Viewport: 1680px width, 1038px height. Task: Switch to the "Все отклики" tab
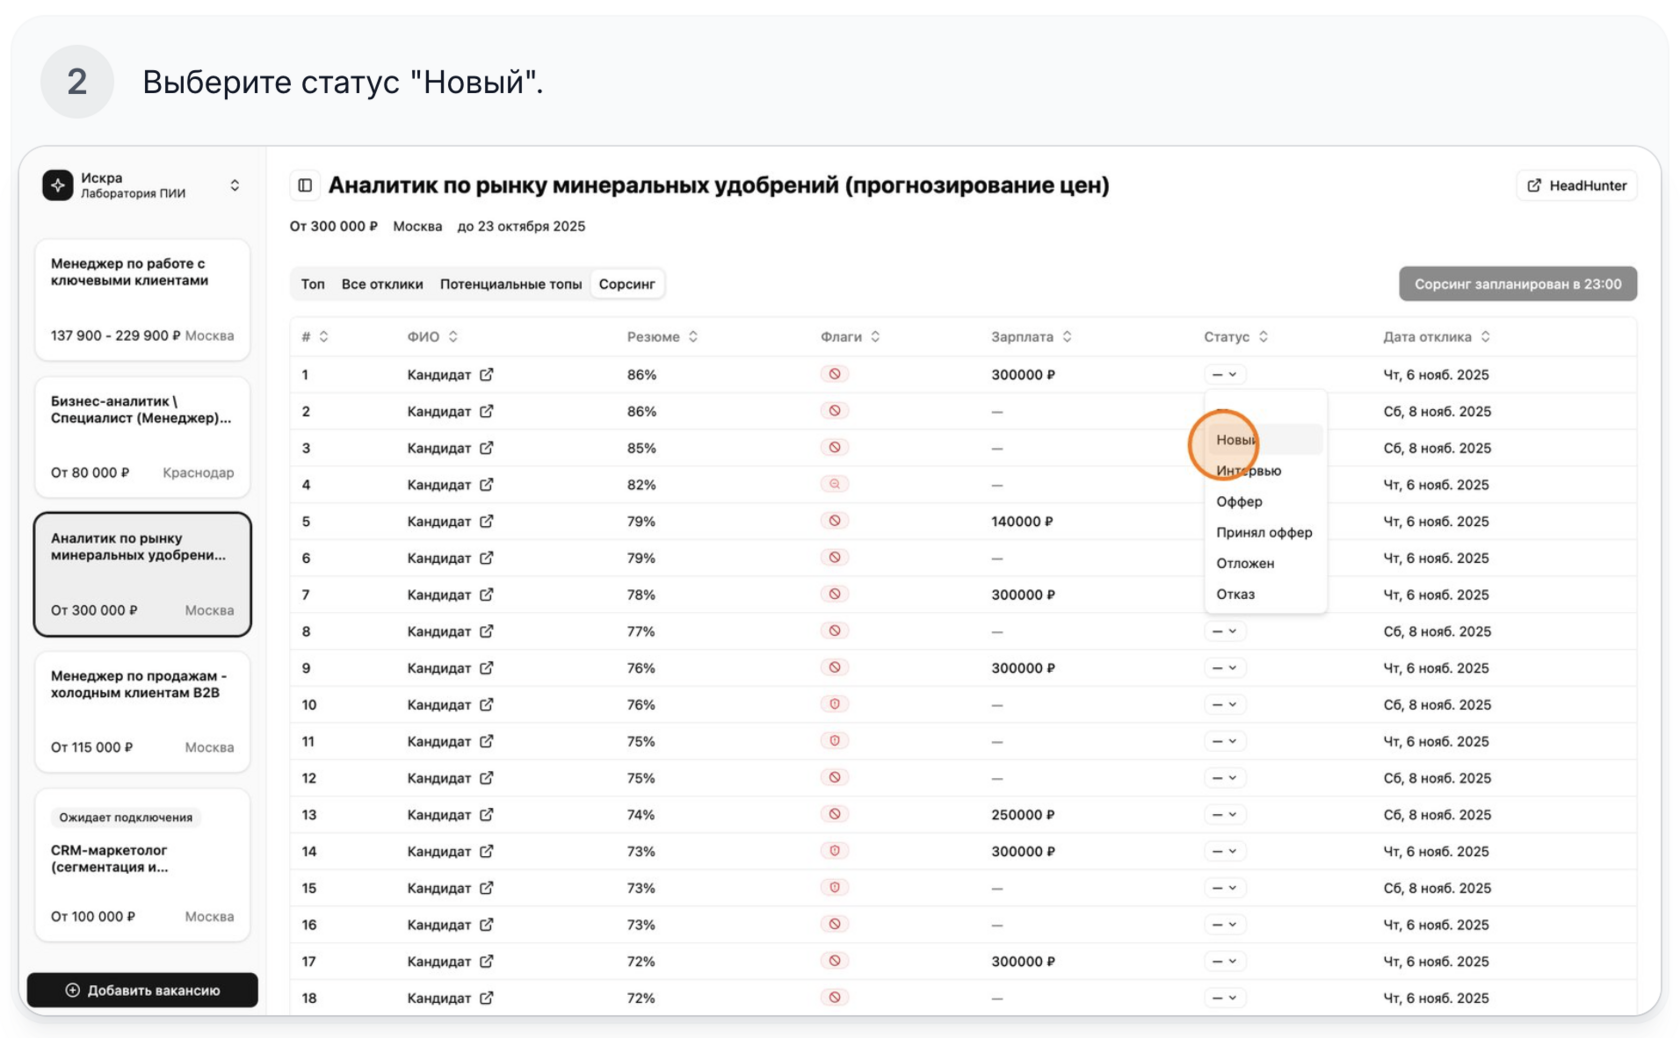(382, 284)
